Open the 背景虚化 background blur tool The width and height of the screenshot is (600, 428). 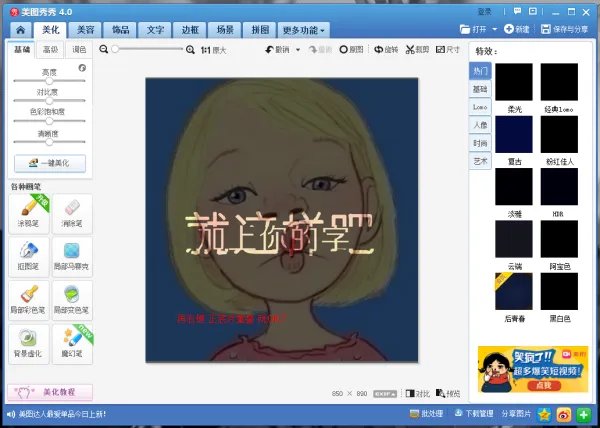[29, 344]
